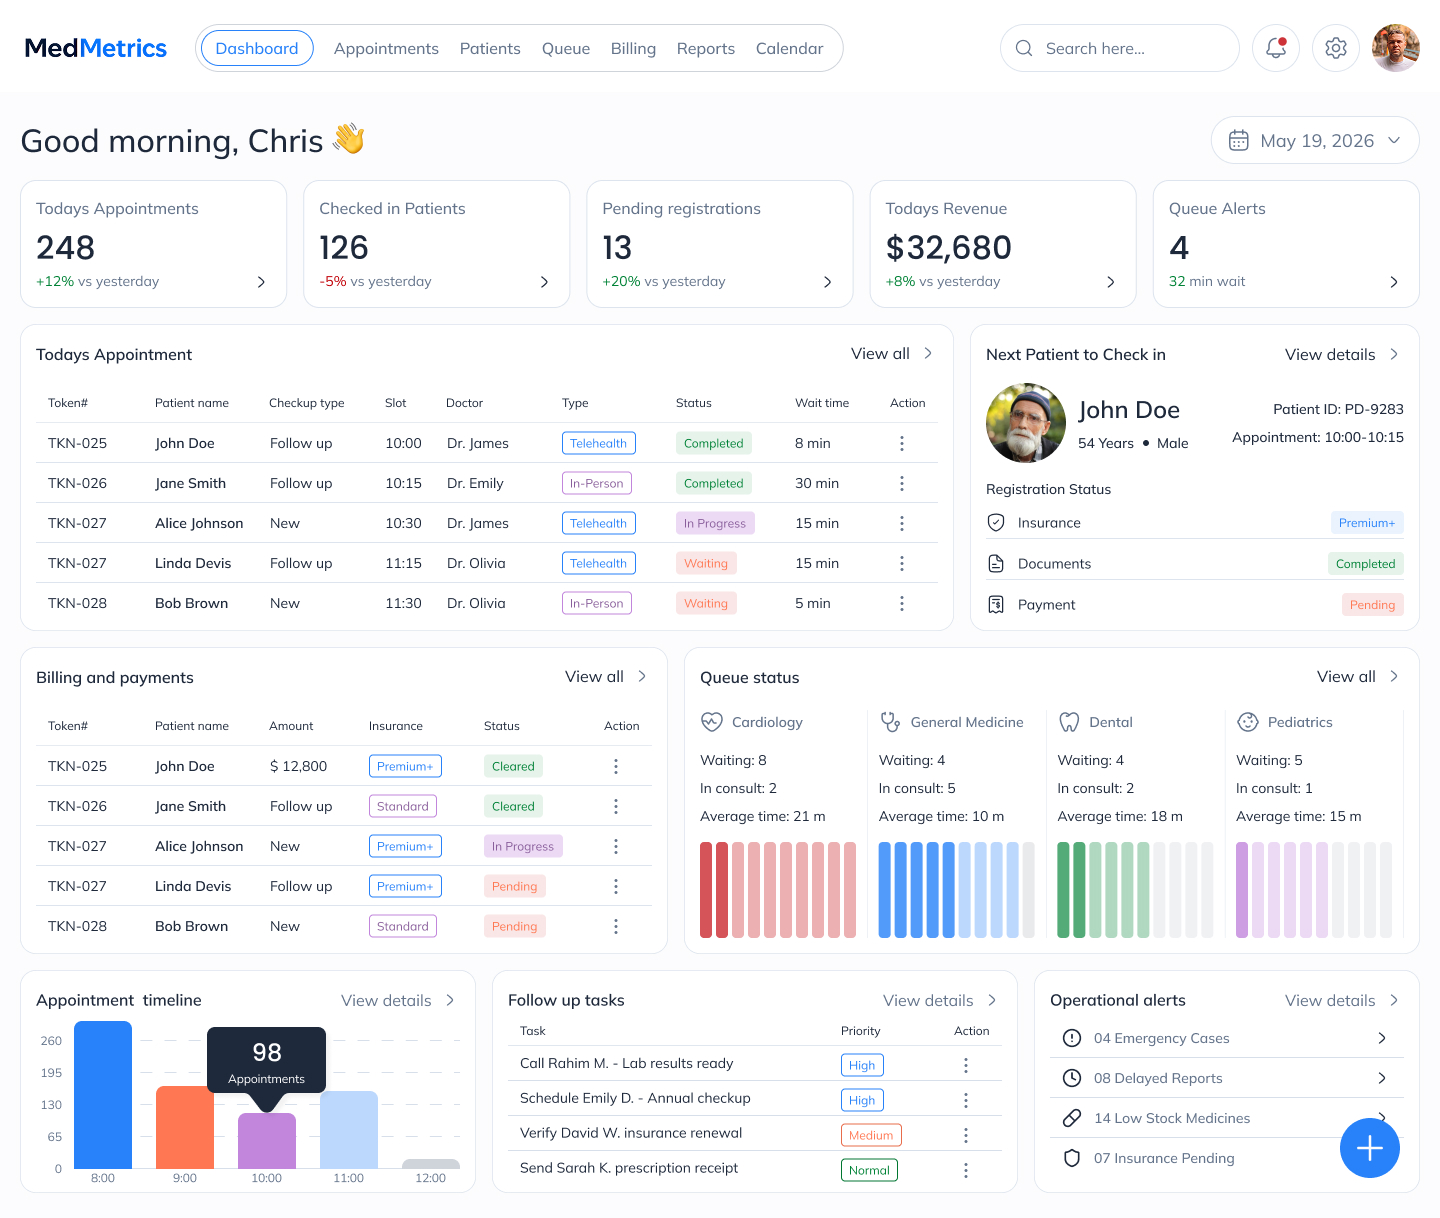Viewport: 1440px width, 1218px height.
Task: Go to the Appointments tab
Action: [x=386, y=48]
